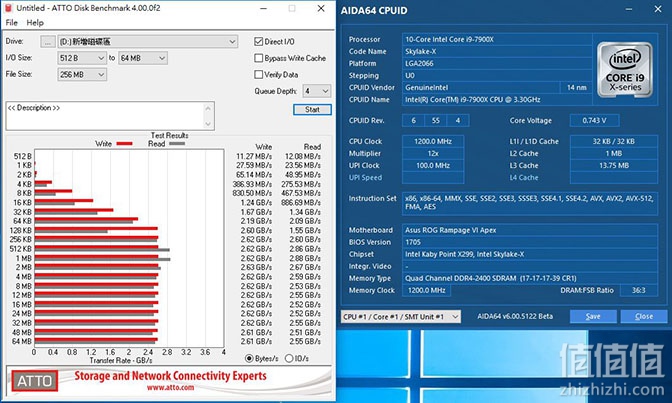The width and height of the screenshot is (672, 403).
Task: Click the ATTO logo in the banner
Action: click(35, 381)
